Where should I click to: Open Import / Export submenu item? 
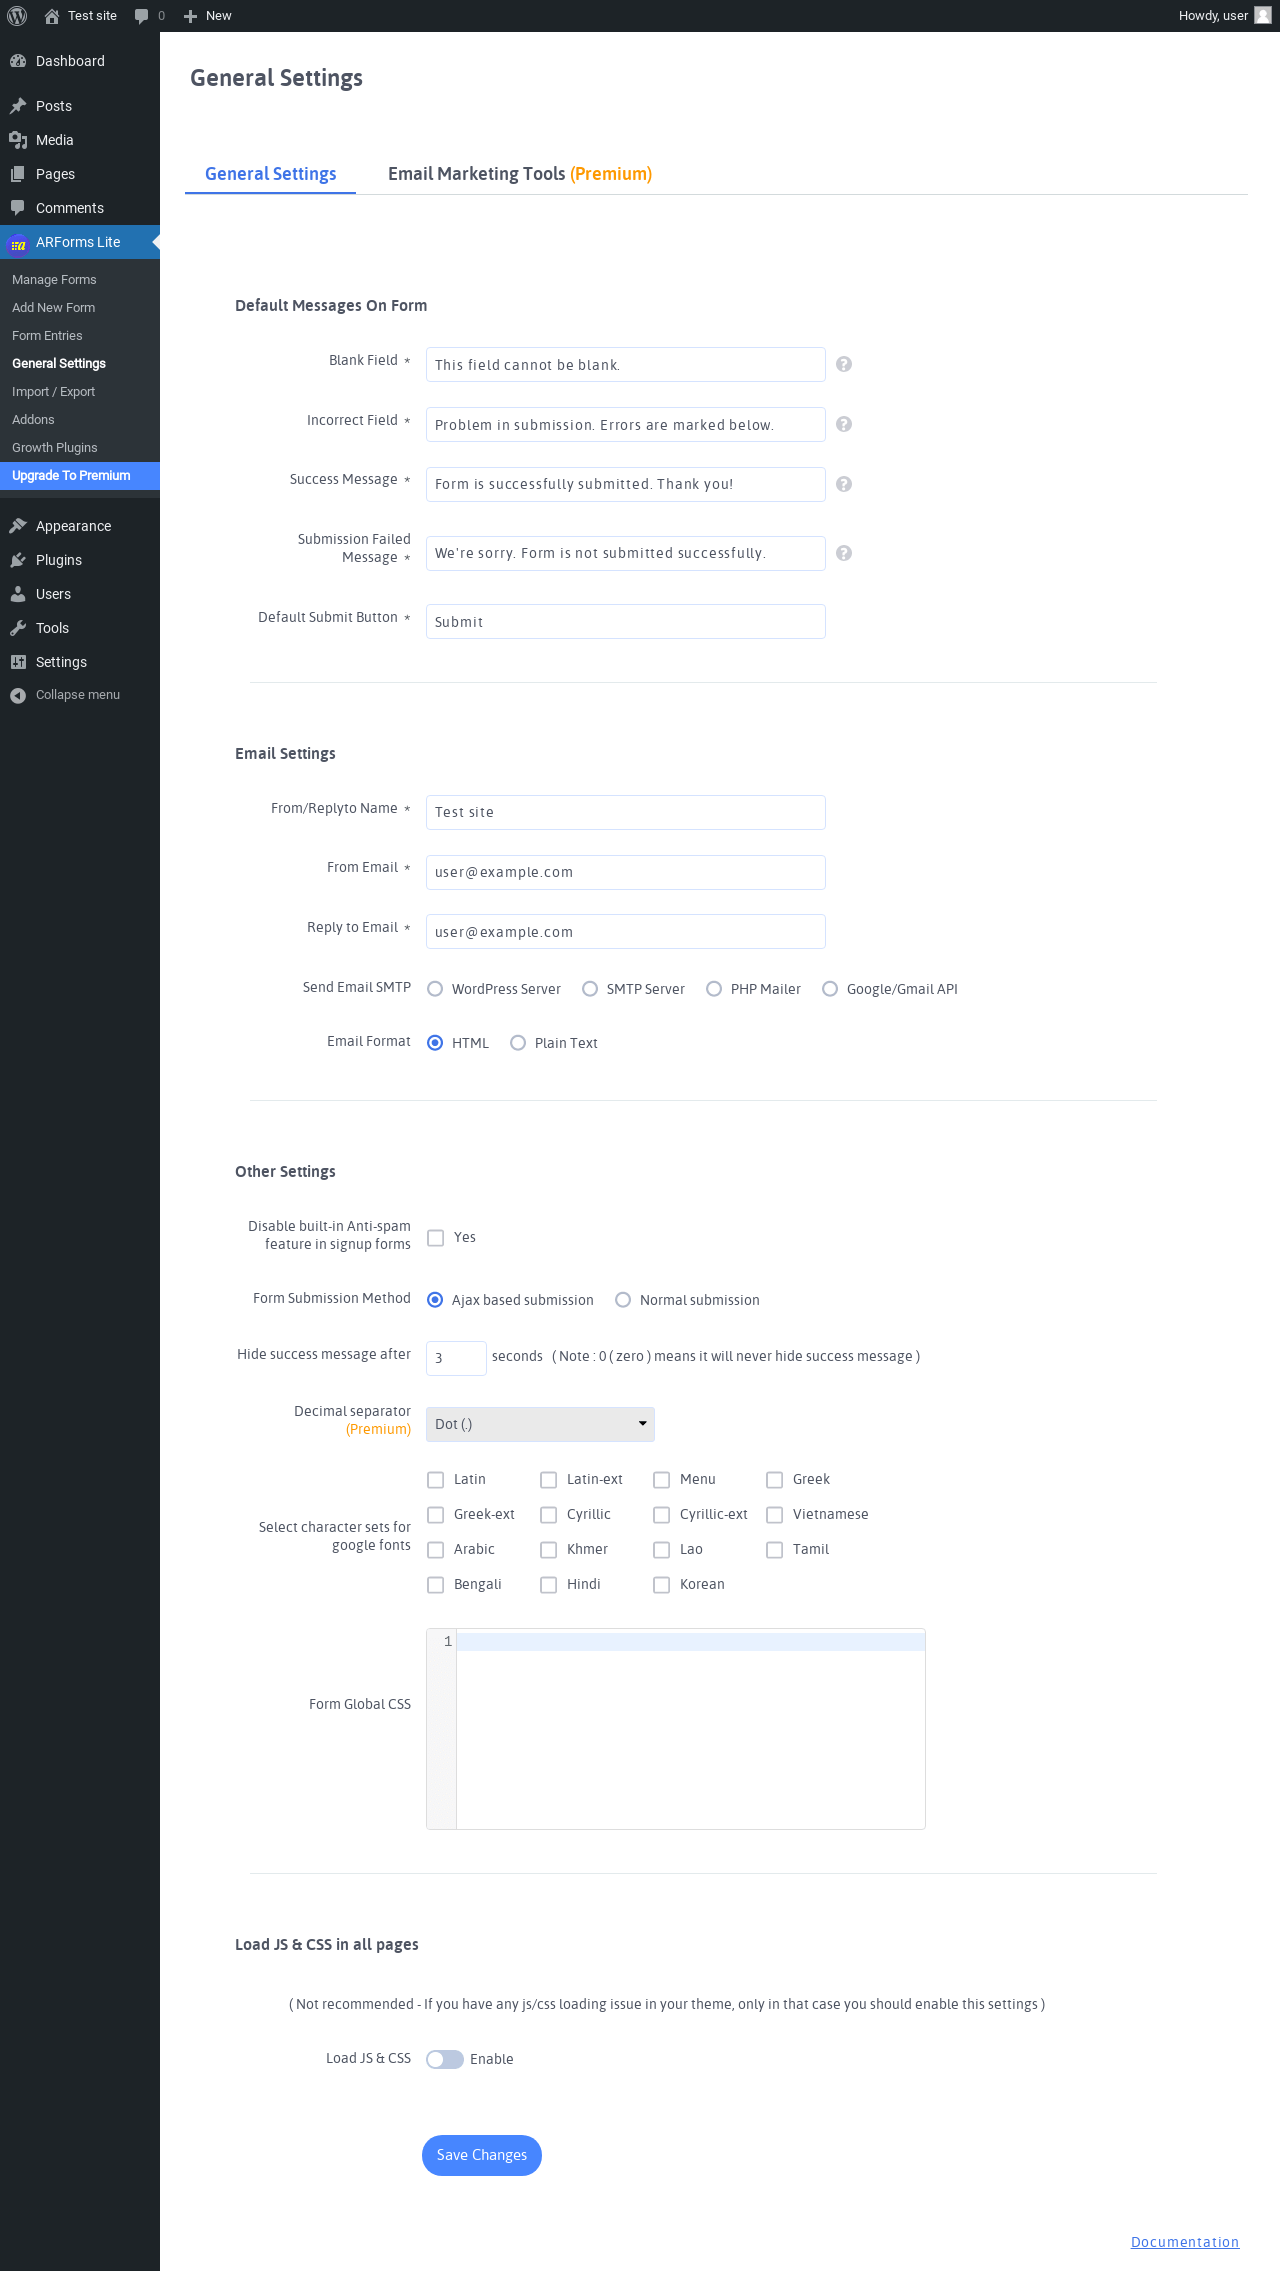coord(53,392)
